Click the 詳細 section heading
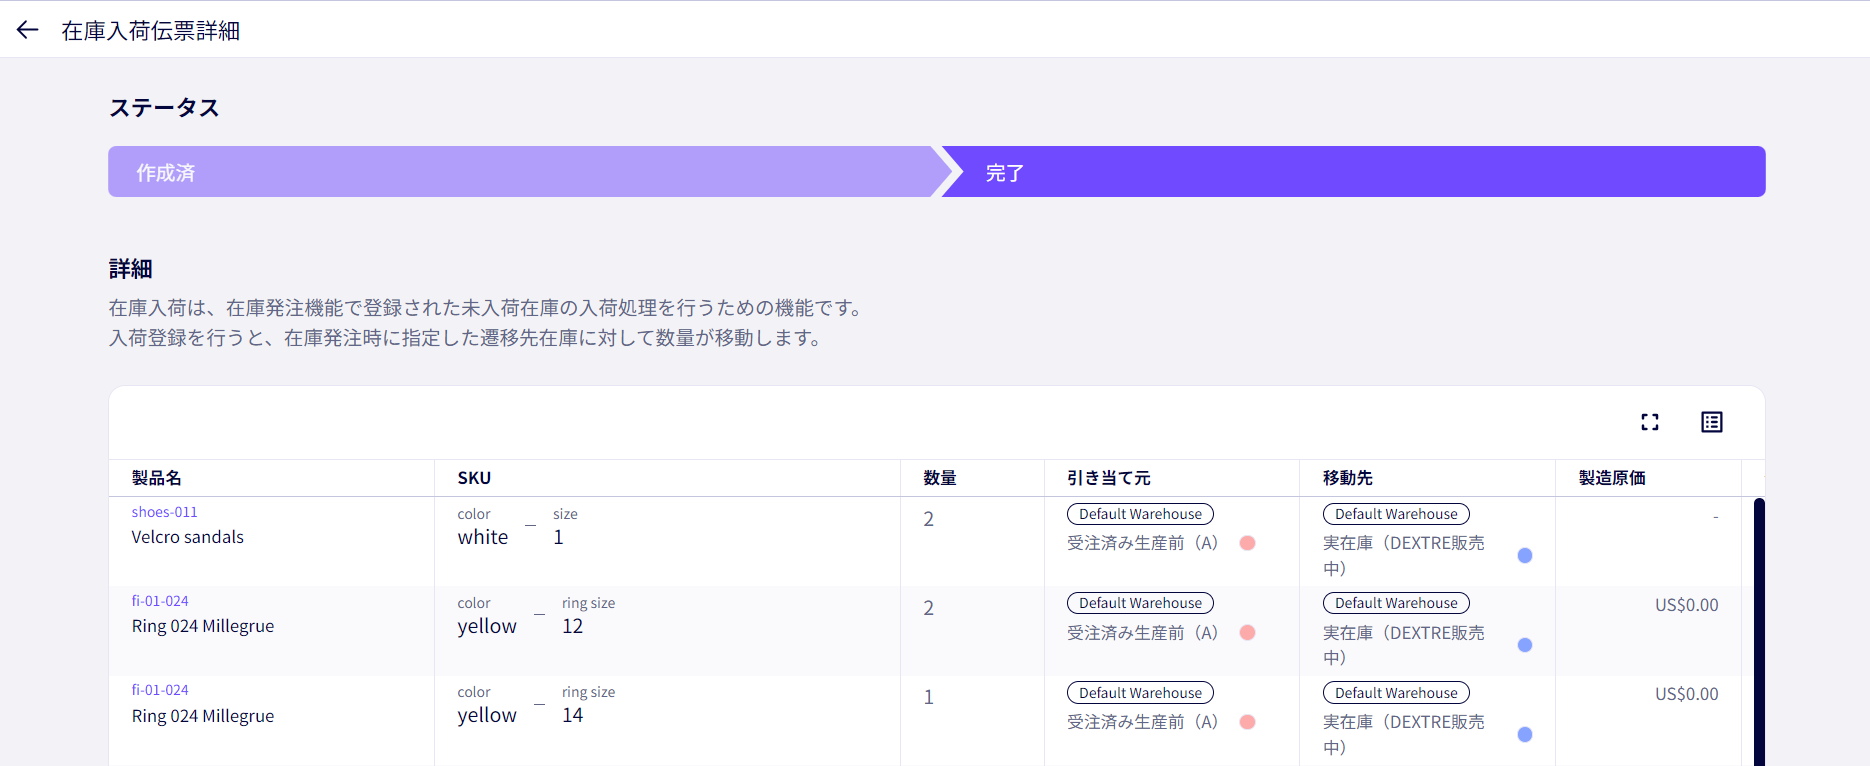This screenshot has height=766, width=1870. coord(131,269)
